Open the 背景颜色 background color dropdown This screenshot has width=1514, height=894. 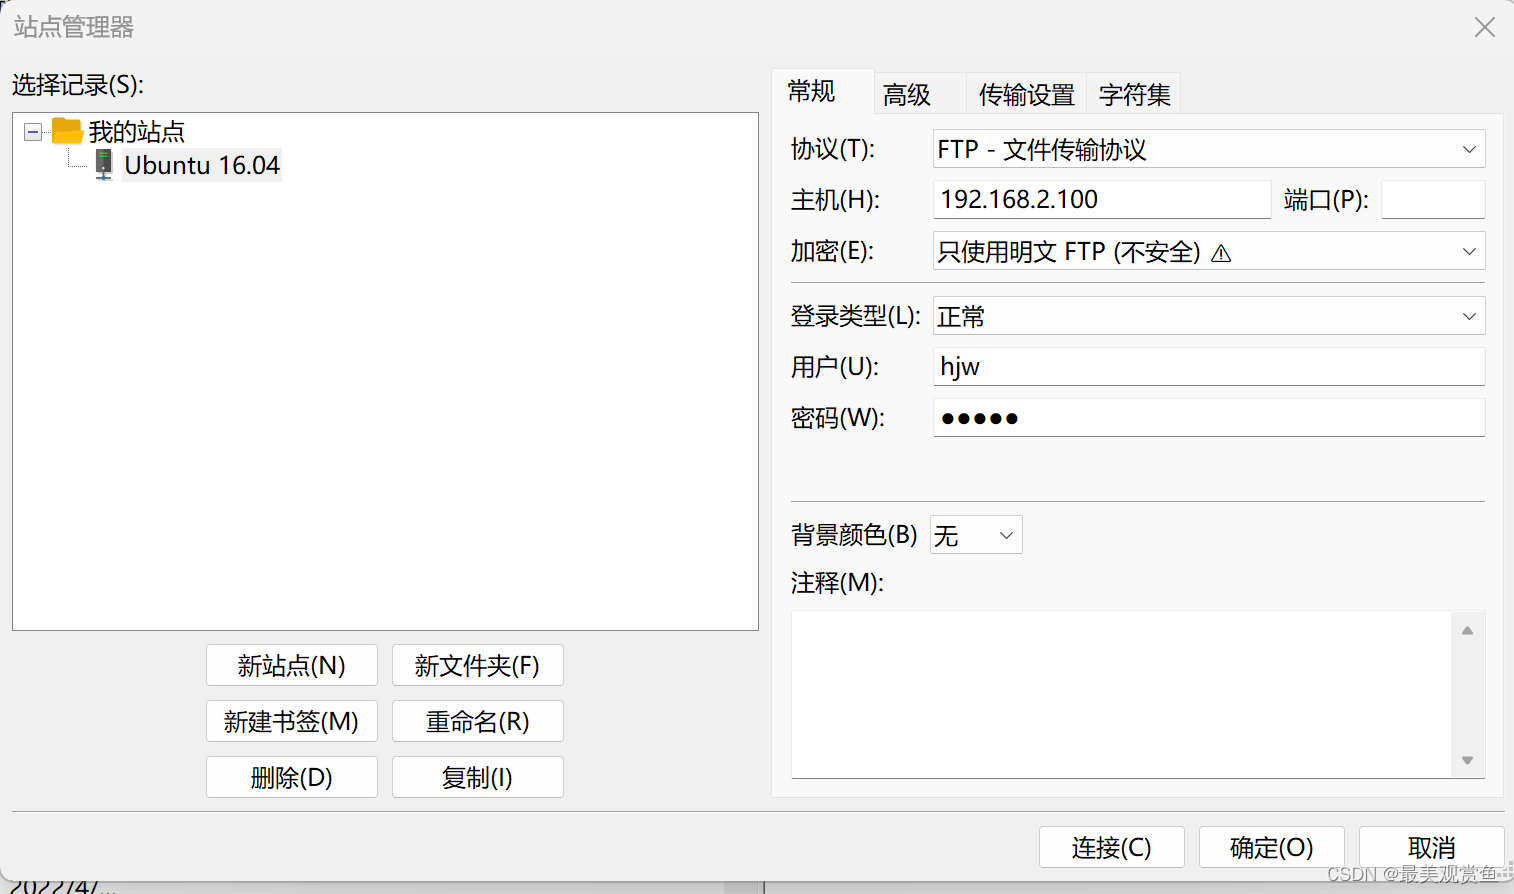point(976,535)
